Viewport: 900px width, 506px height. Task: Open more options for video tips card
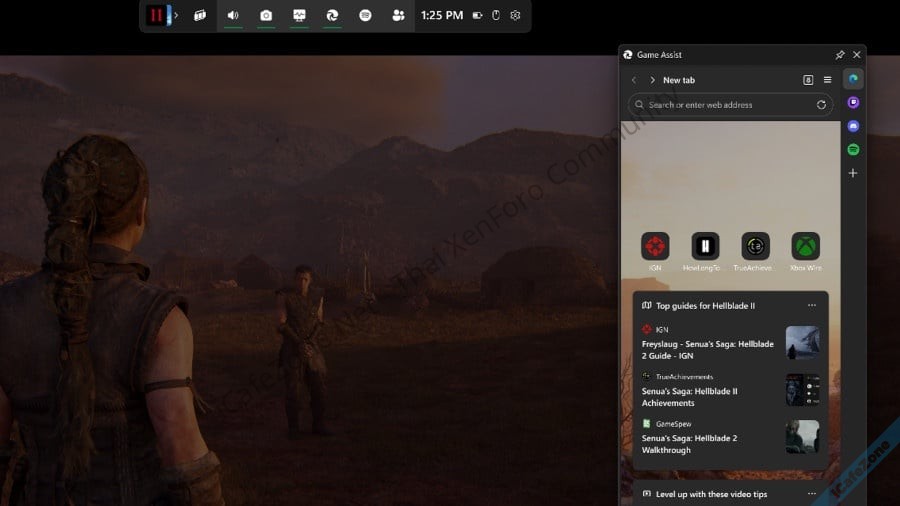tap(811, 493)
